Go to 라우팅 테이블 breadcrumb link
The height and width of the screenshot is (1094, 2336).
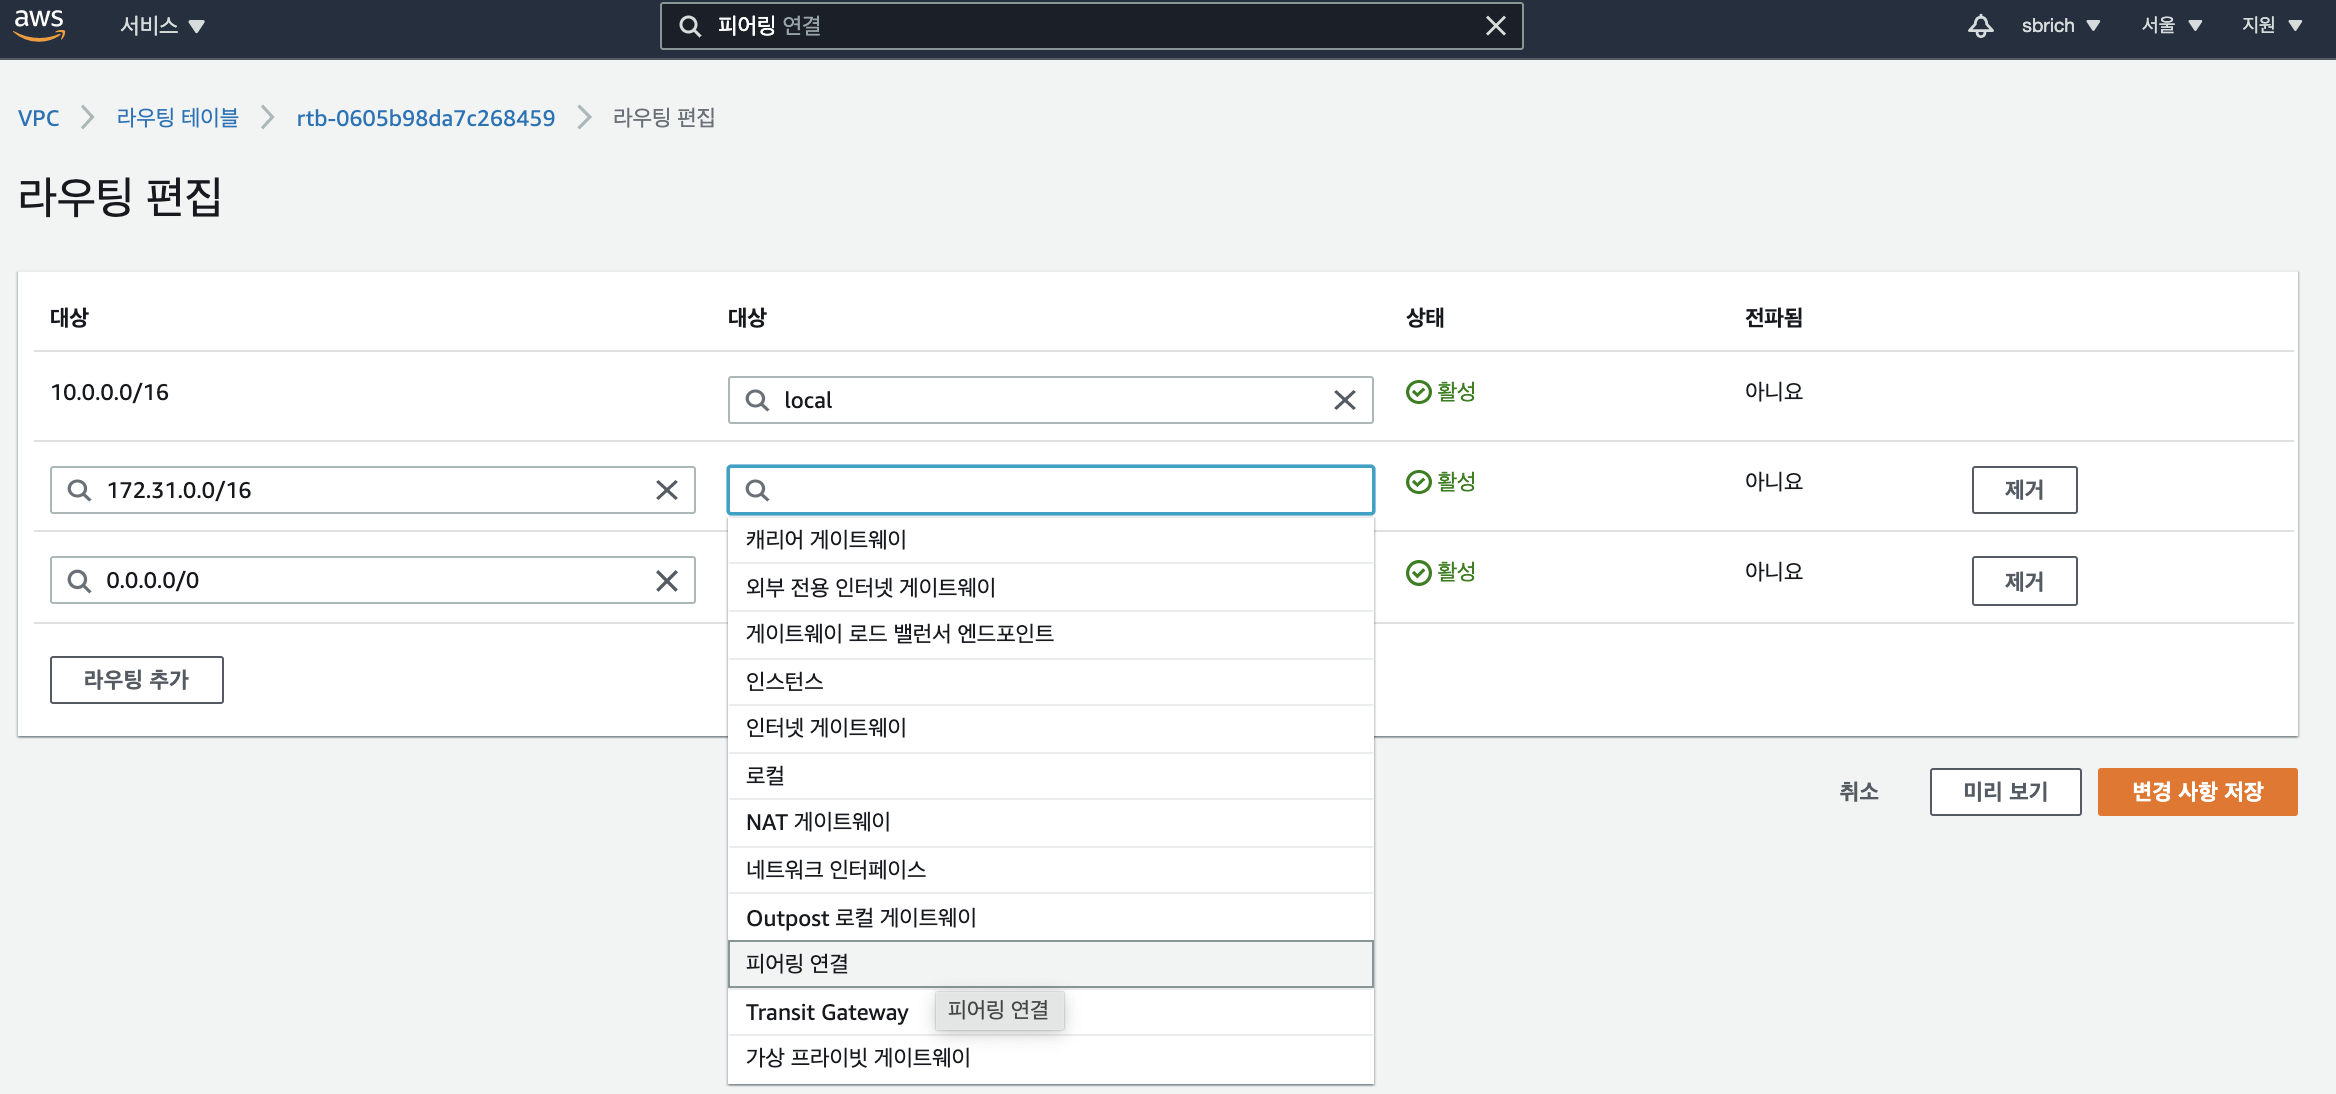click(178, 118)
